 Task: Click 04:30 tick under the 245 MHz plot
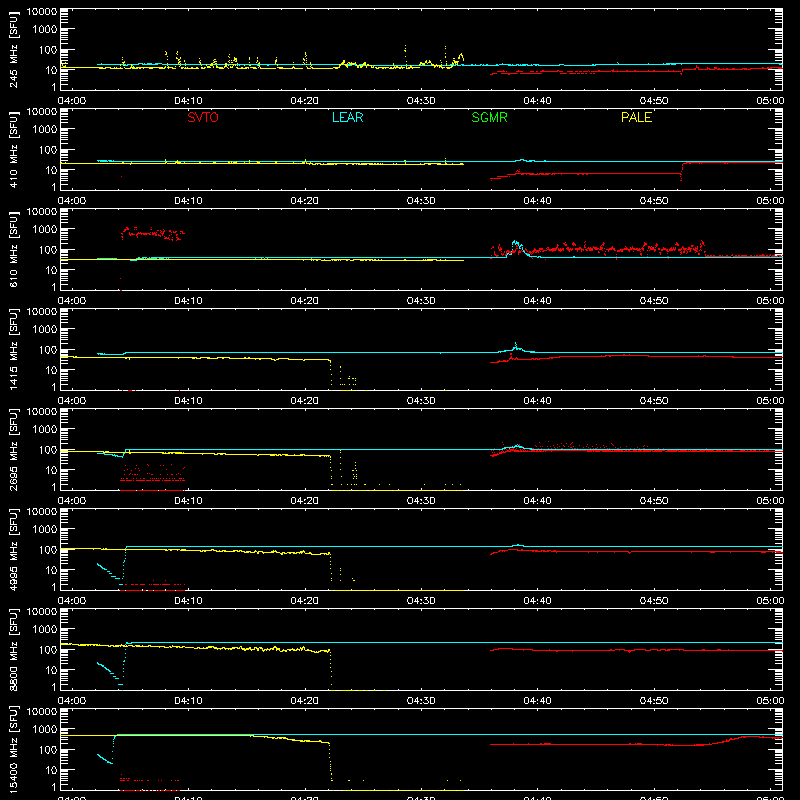[x=421, y=101]
